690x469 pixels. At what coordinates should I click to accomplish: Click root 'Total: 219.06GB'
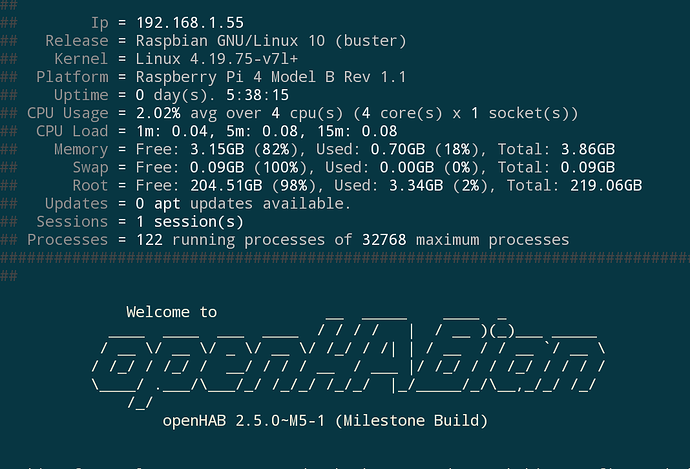point(574,185)
